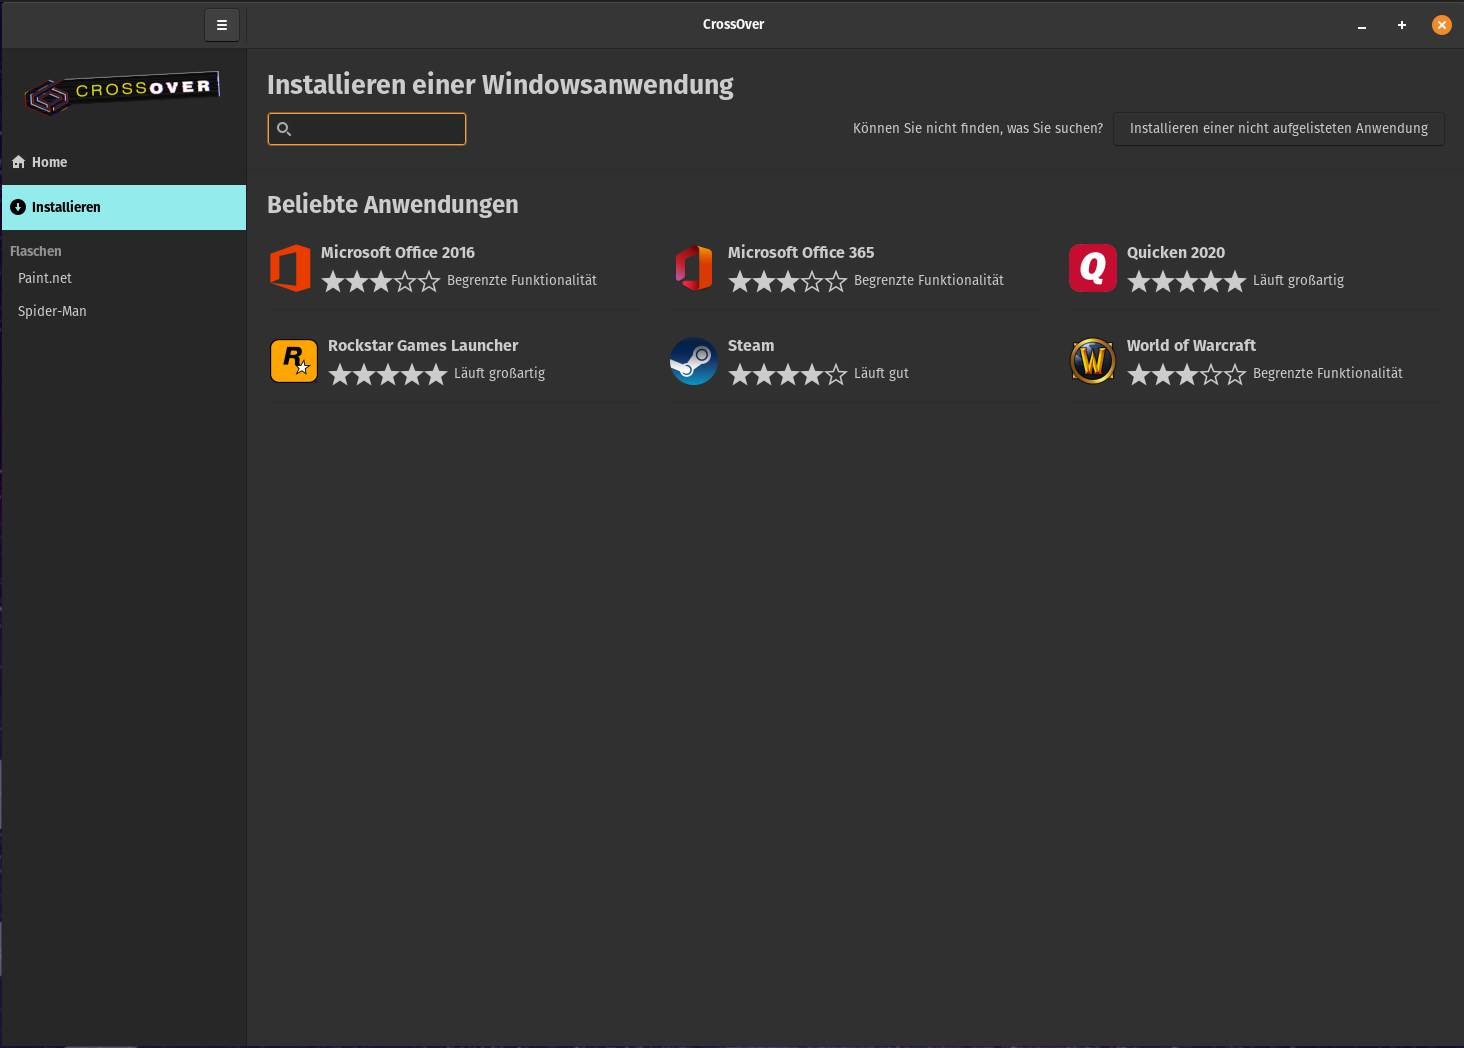This screenshot has width=1464, height=1048.
Task: Click the Microsoft Office 365 star rating
Action: coord(788,282)
